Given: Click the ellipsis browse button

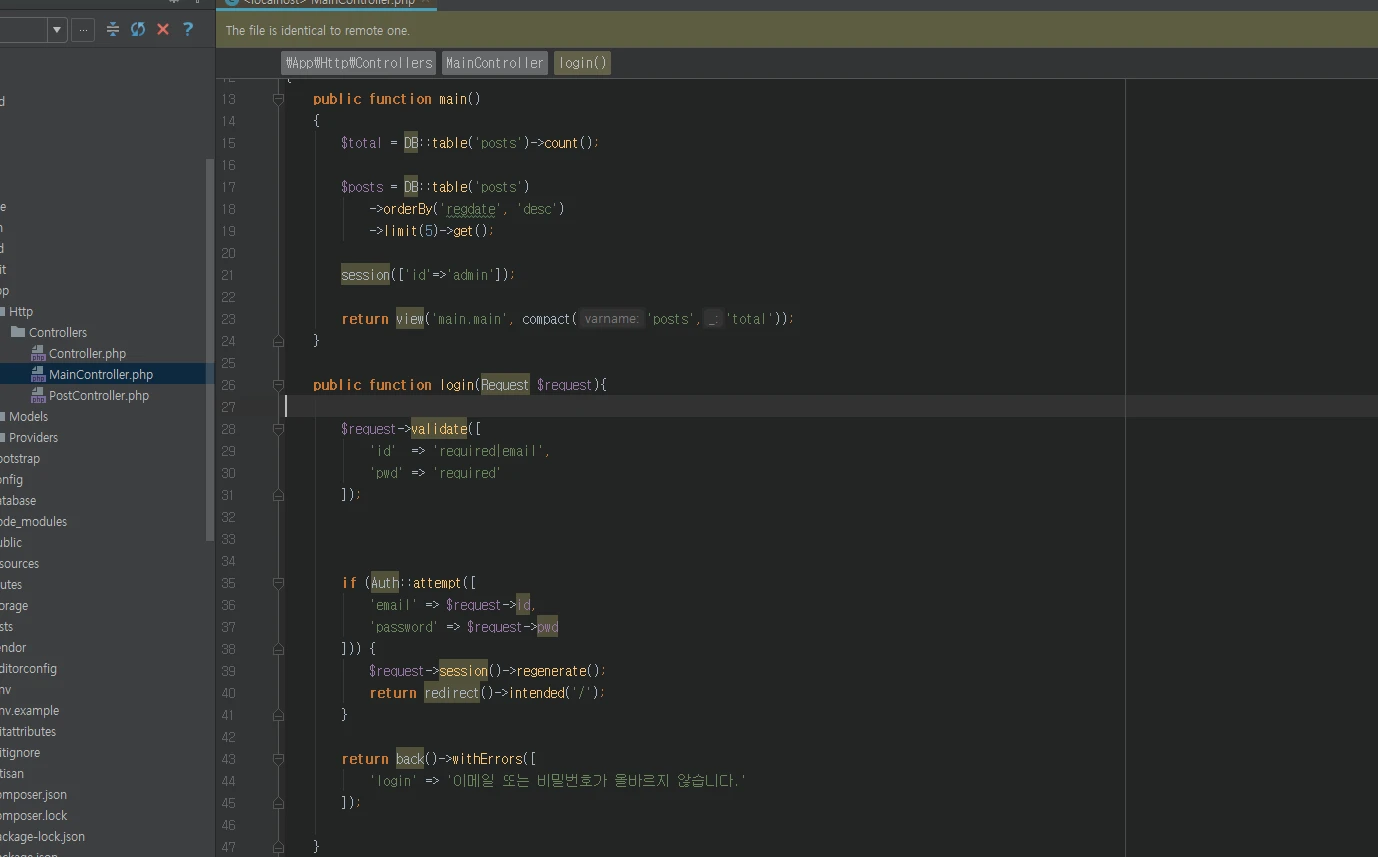Looking at the screenshot, I should click(83, 30).
